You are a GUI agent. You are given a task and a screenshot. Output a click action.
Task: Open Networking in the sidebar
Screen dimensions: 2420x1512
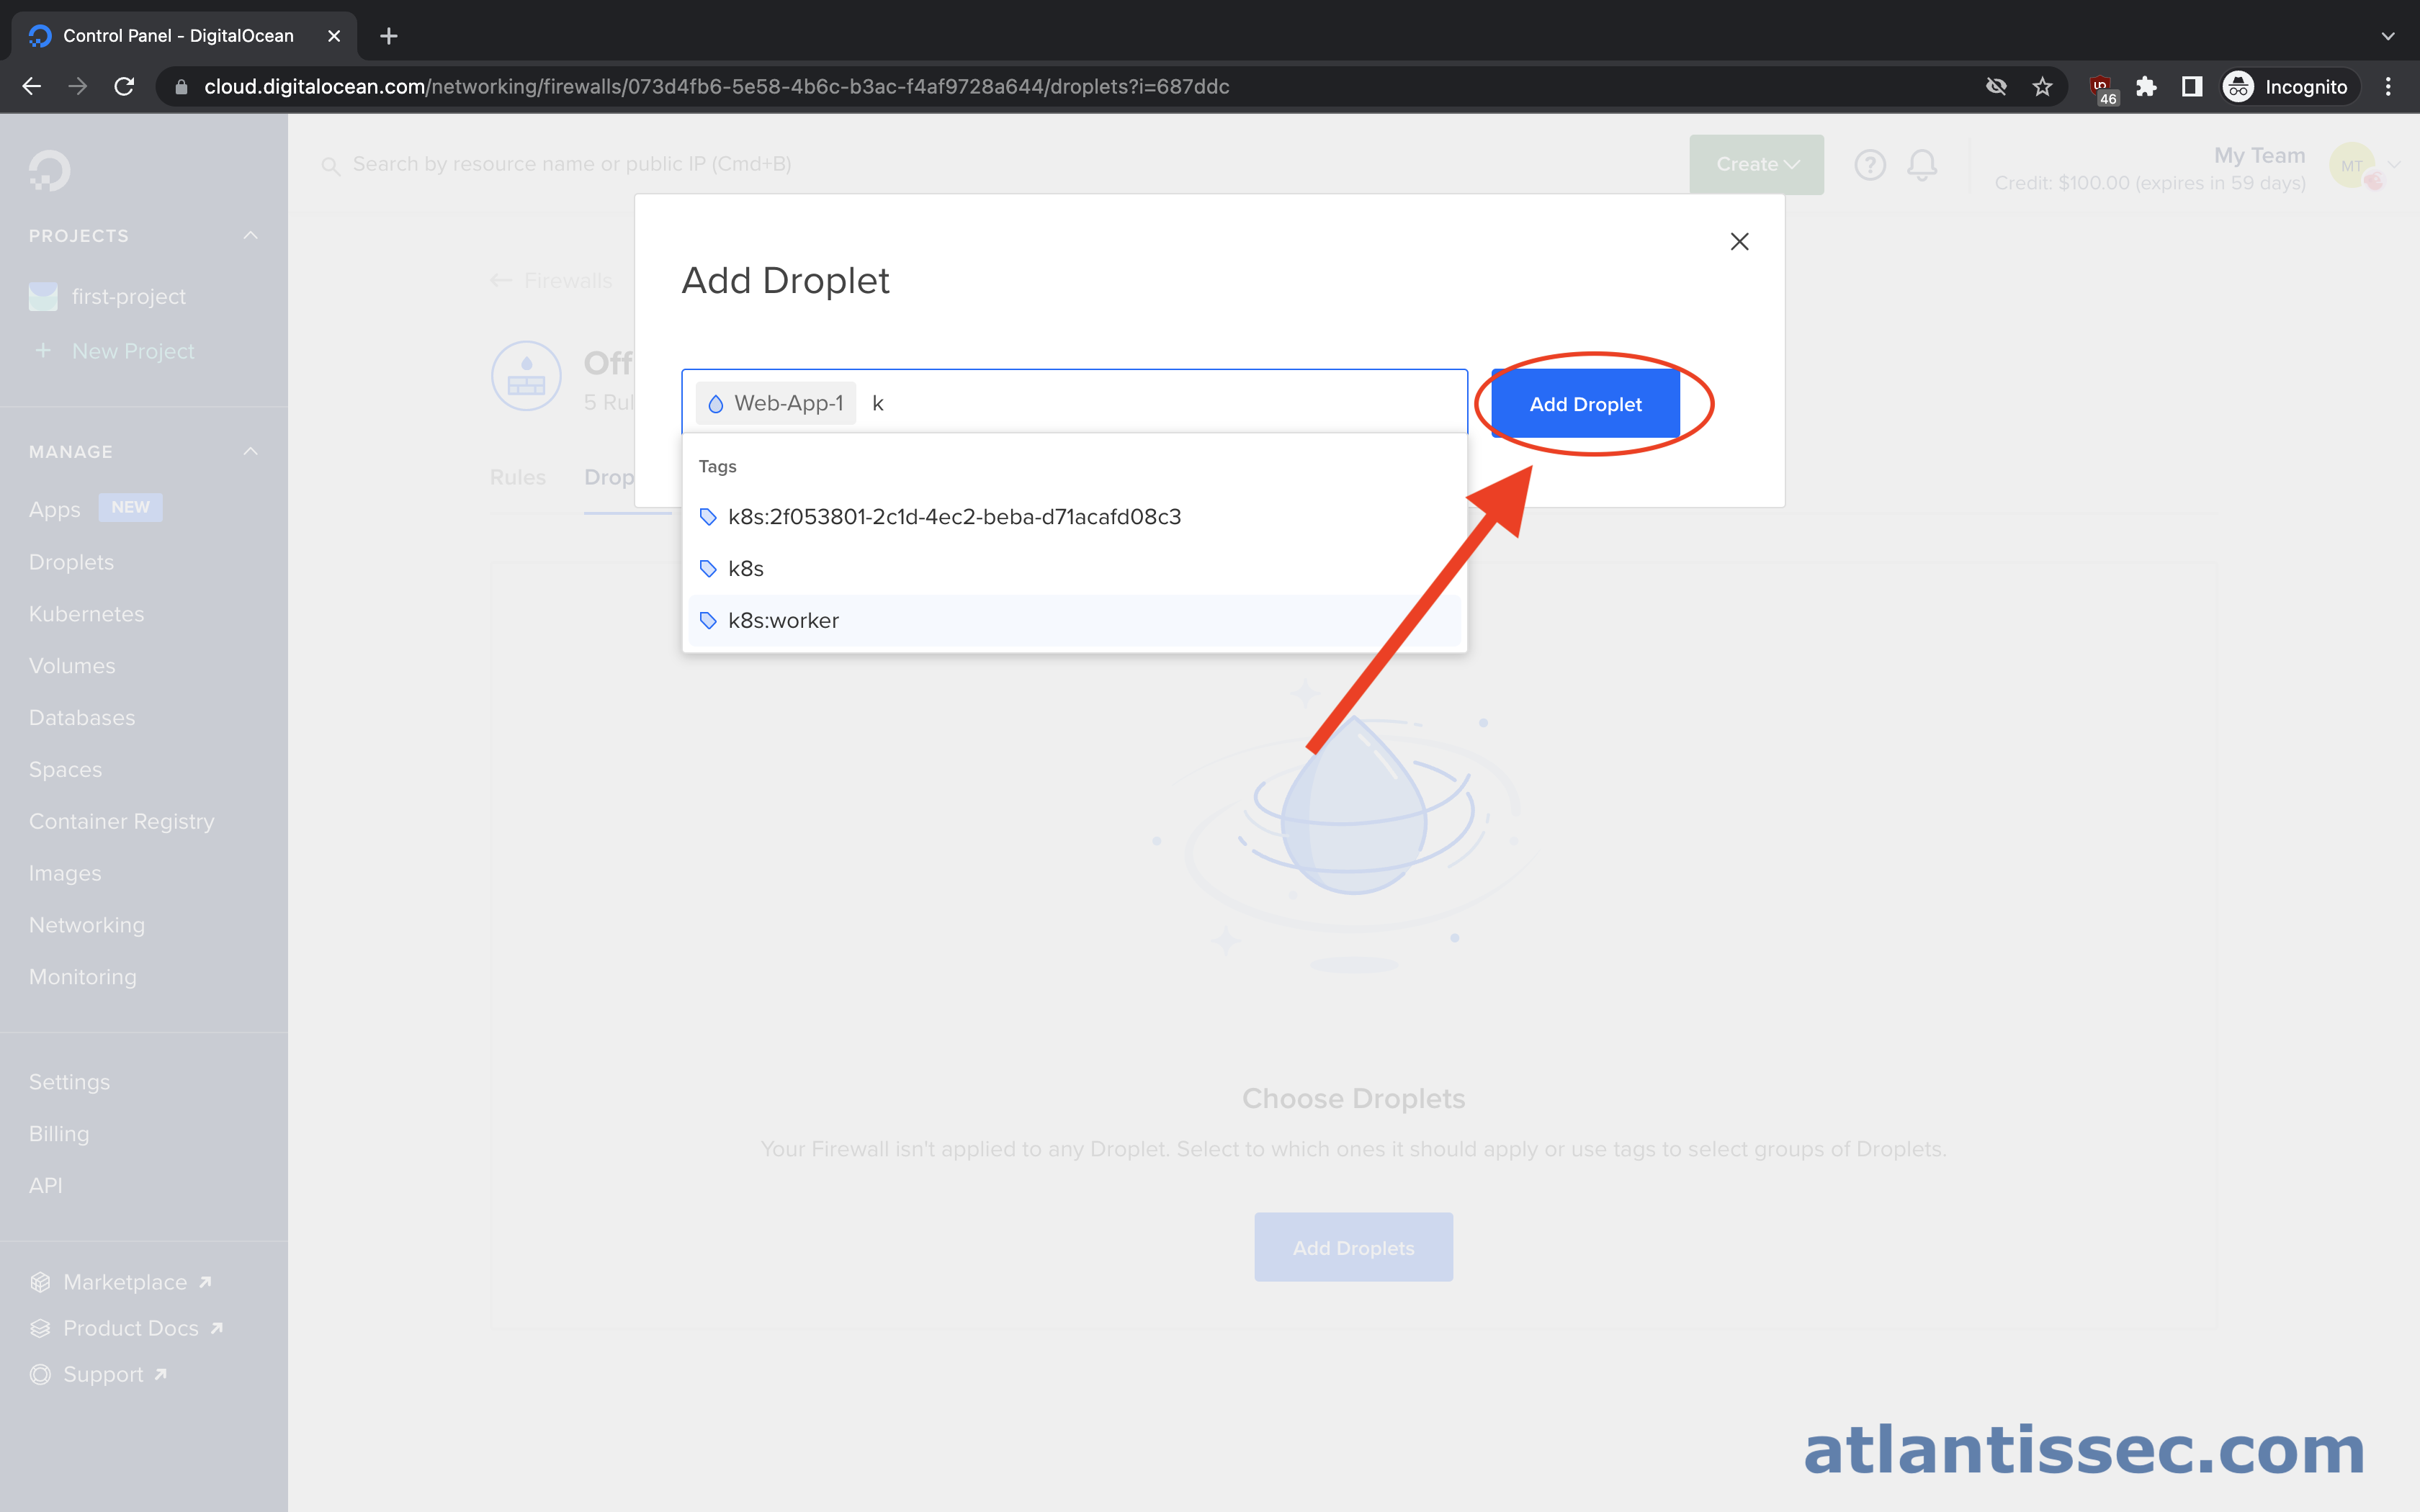[x=87, y=925]
